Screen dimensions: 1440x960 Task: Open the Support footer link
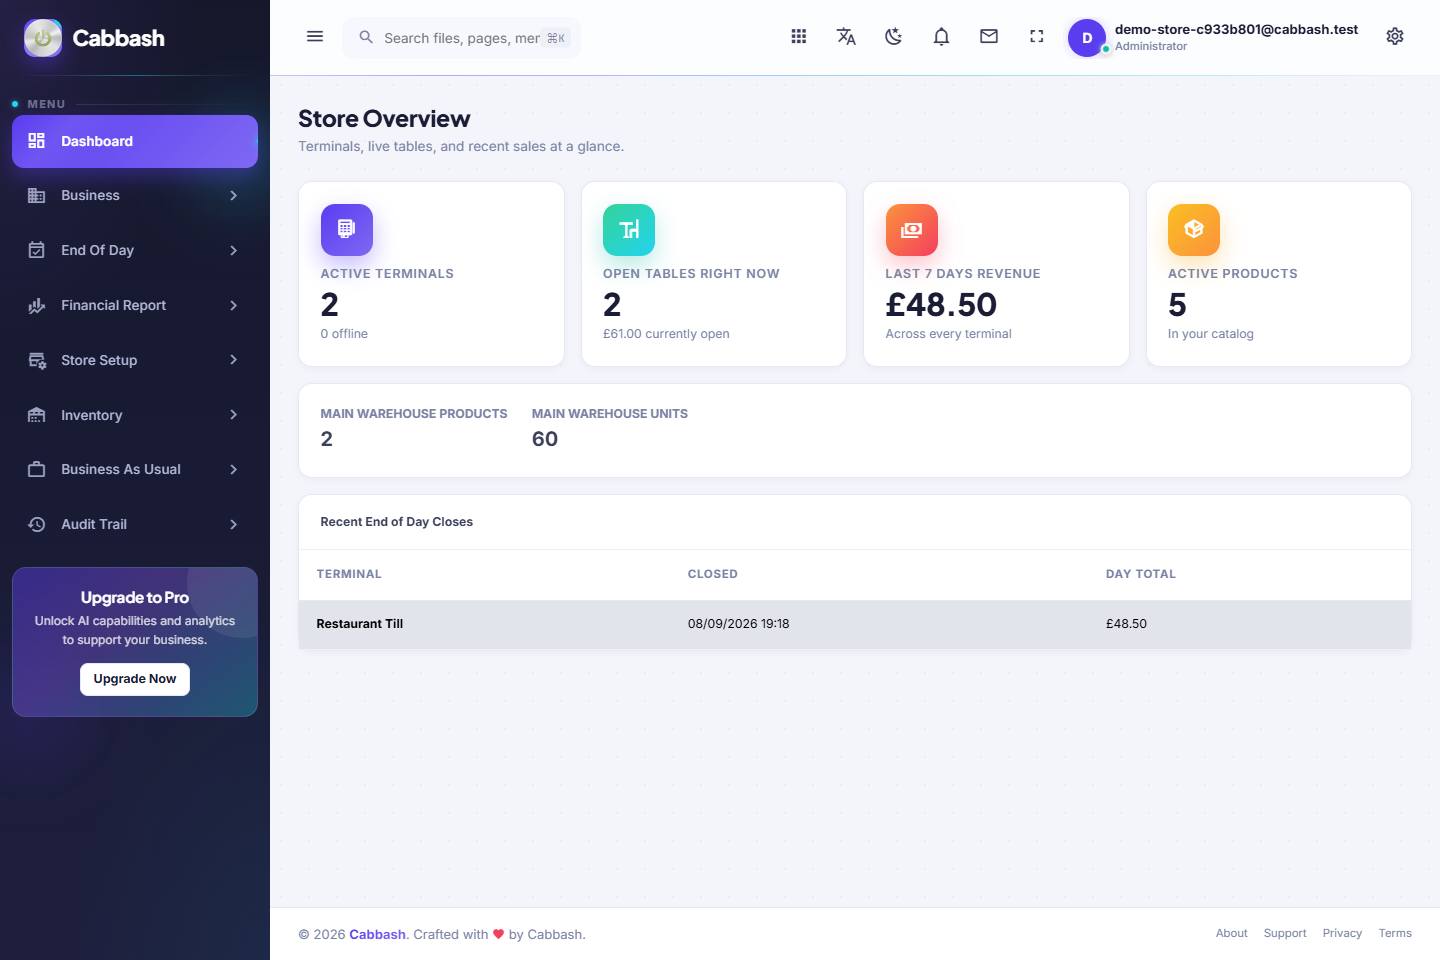[x=1285, y=933]
